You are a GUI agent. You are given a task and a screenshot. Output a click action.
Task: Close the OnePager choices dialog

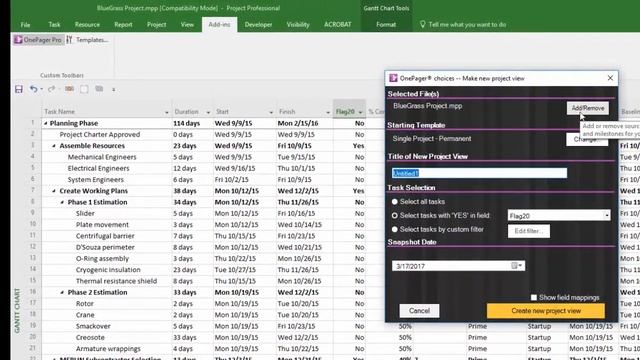610,78
